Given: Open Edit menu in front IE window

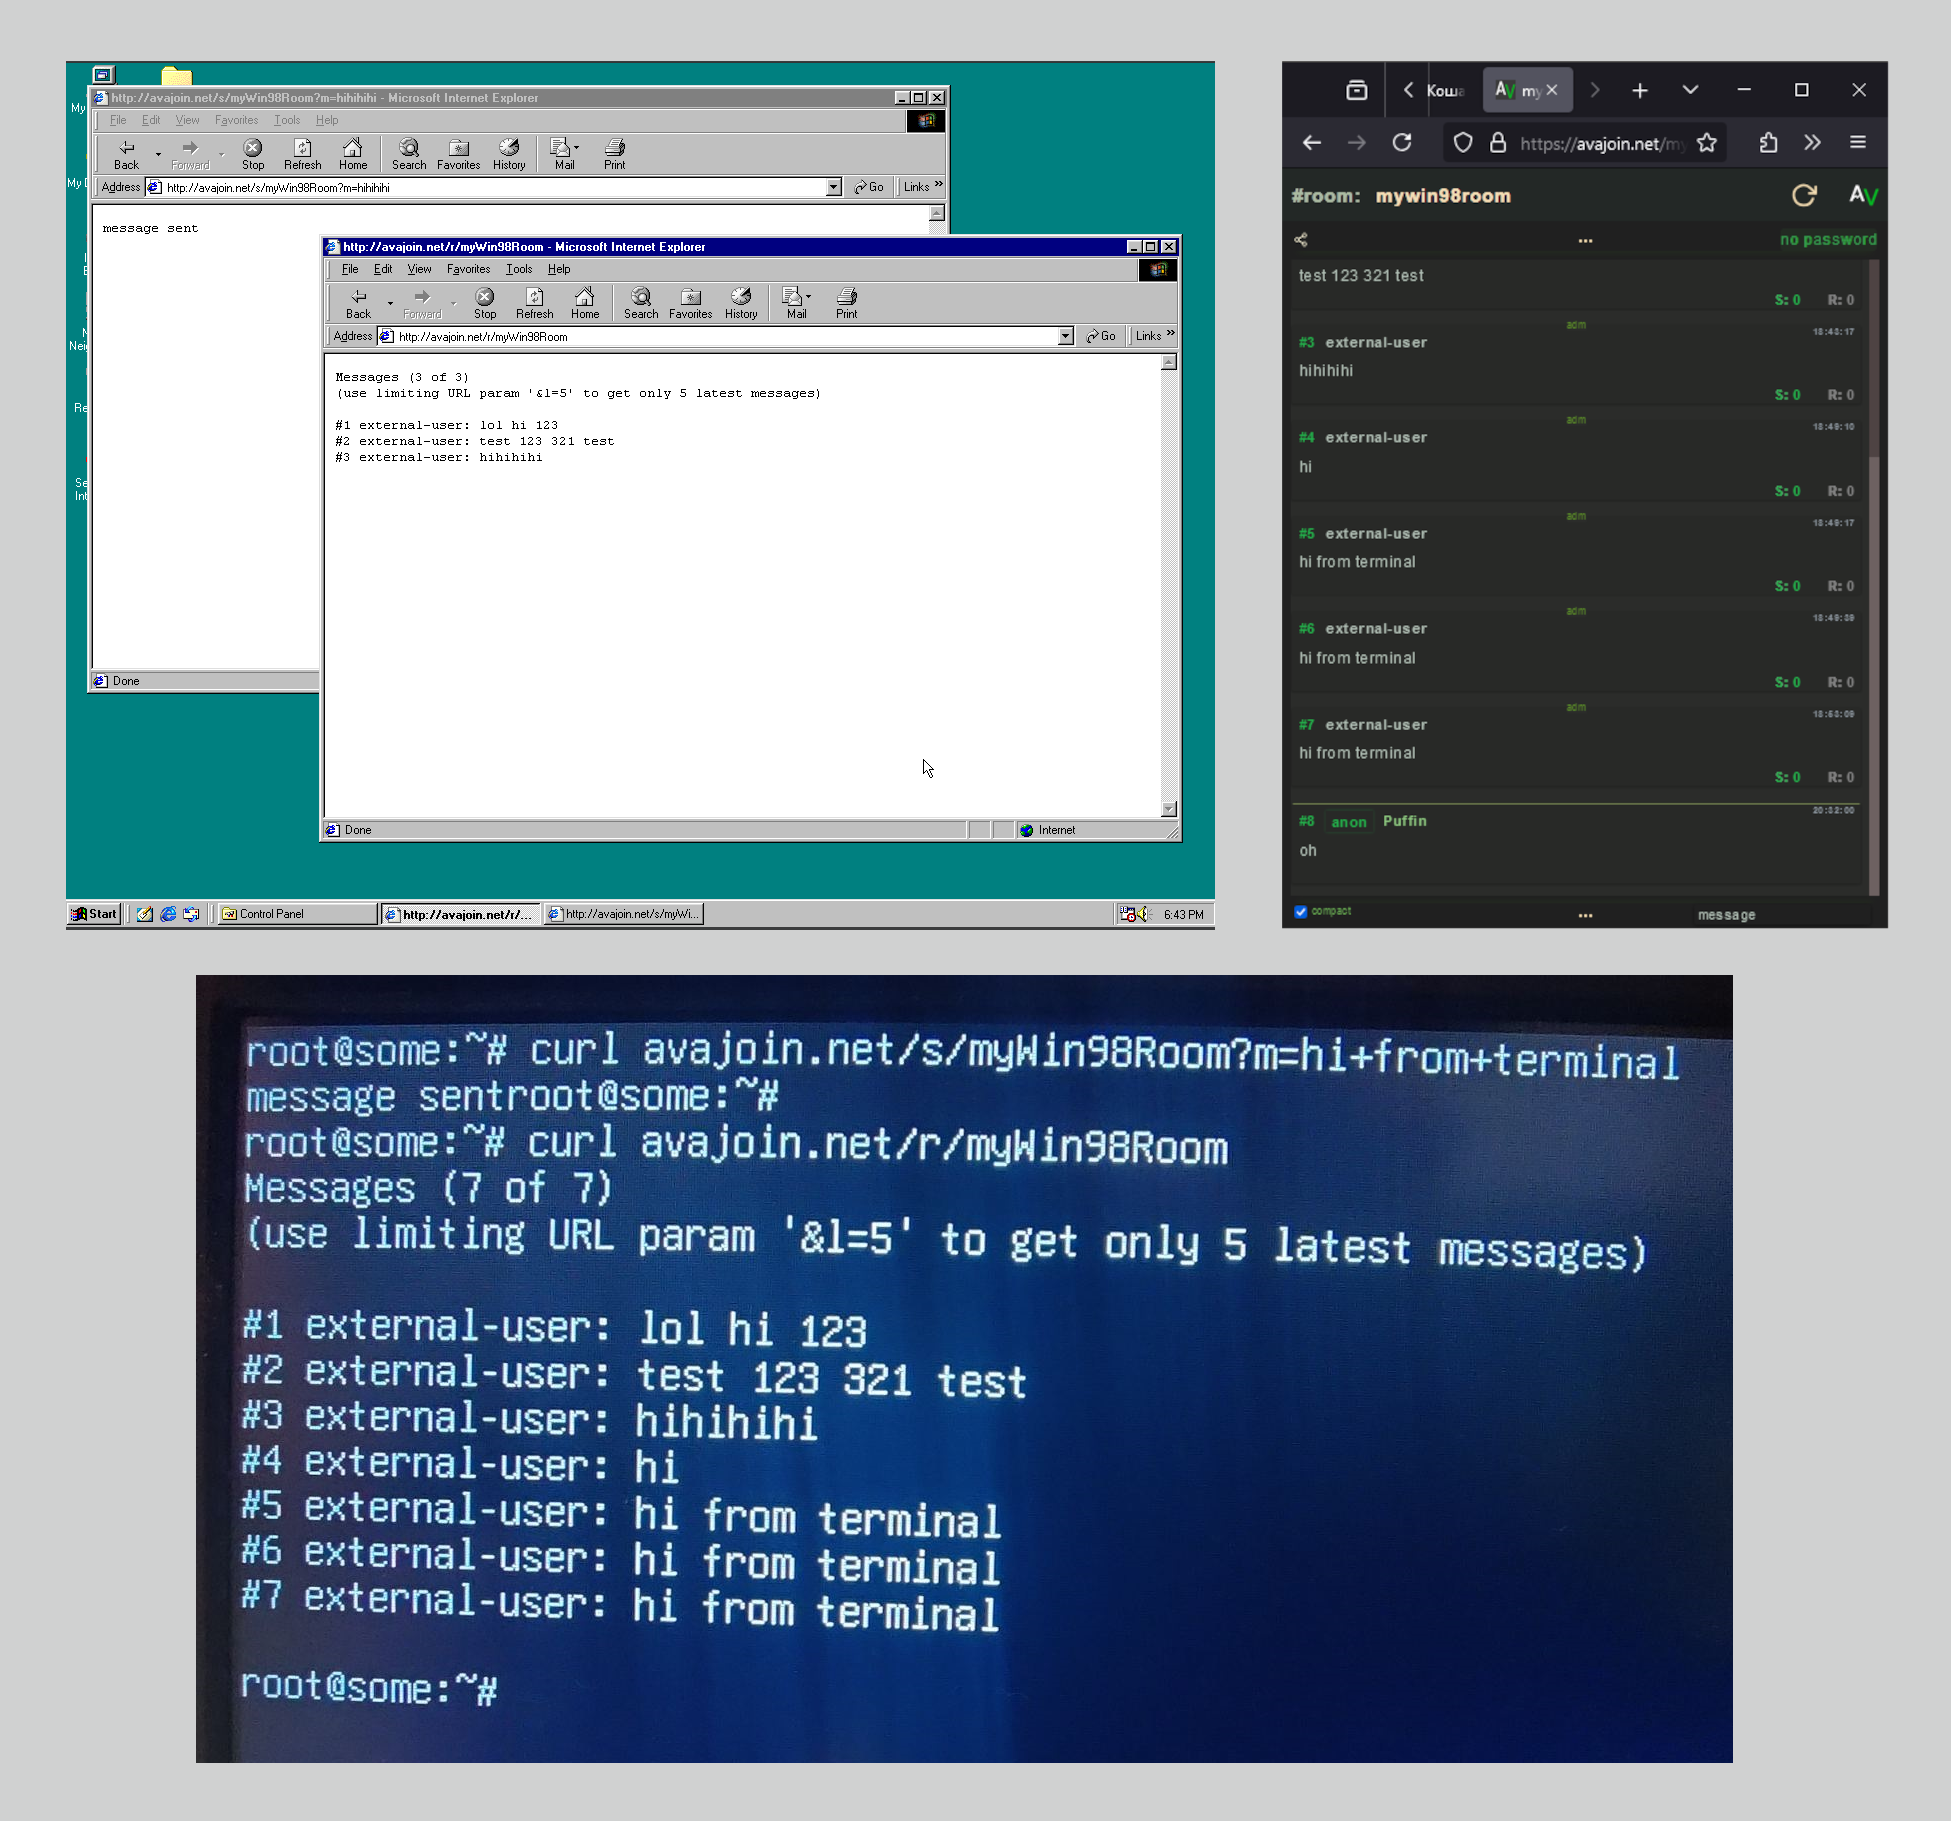Looking at the screenshot, I should (x=383, y=269).
